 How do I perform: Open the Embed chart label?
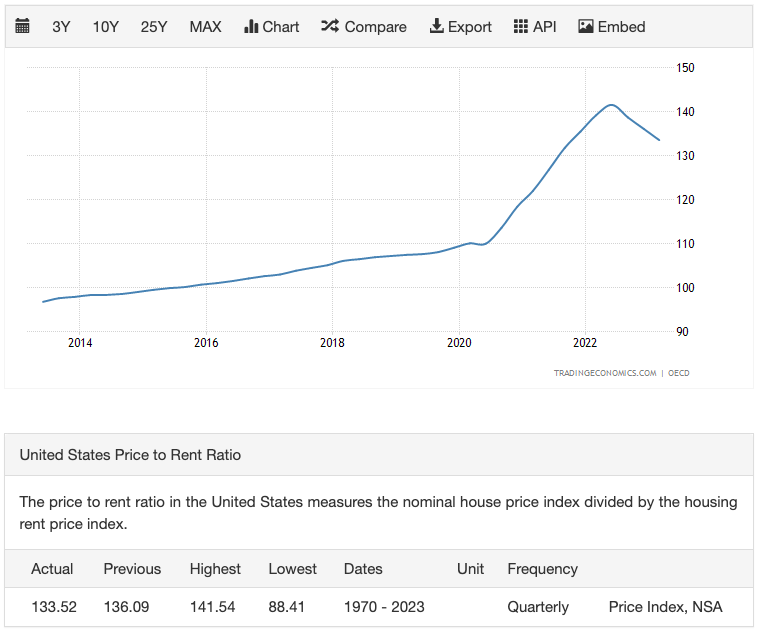click(621, 27)
